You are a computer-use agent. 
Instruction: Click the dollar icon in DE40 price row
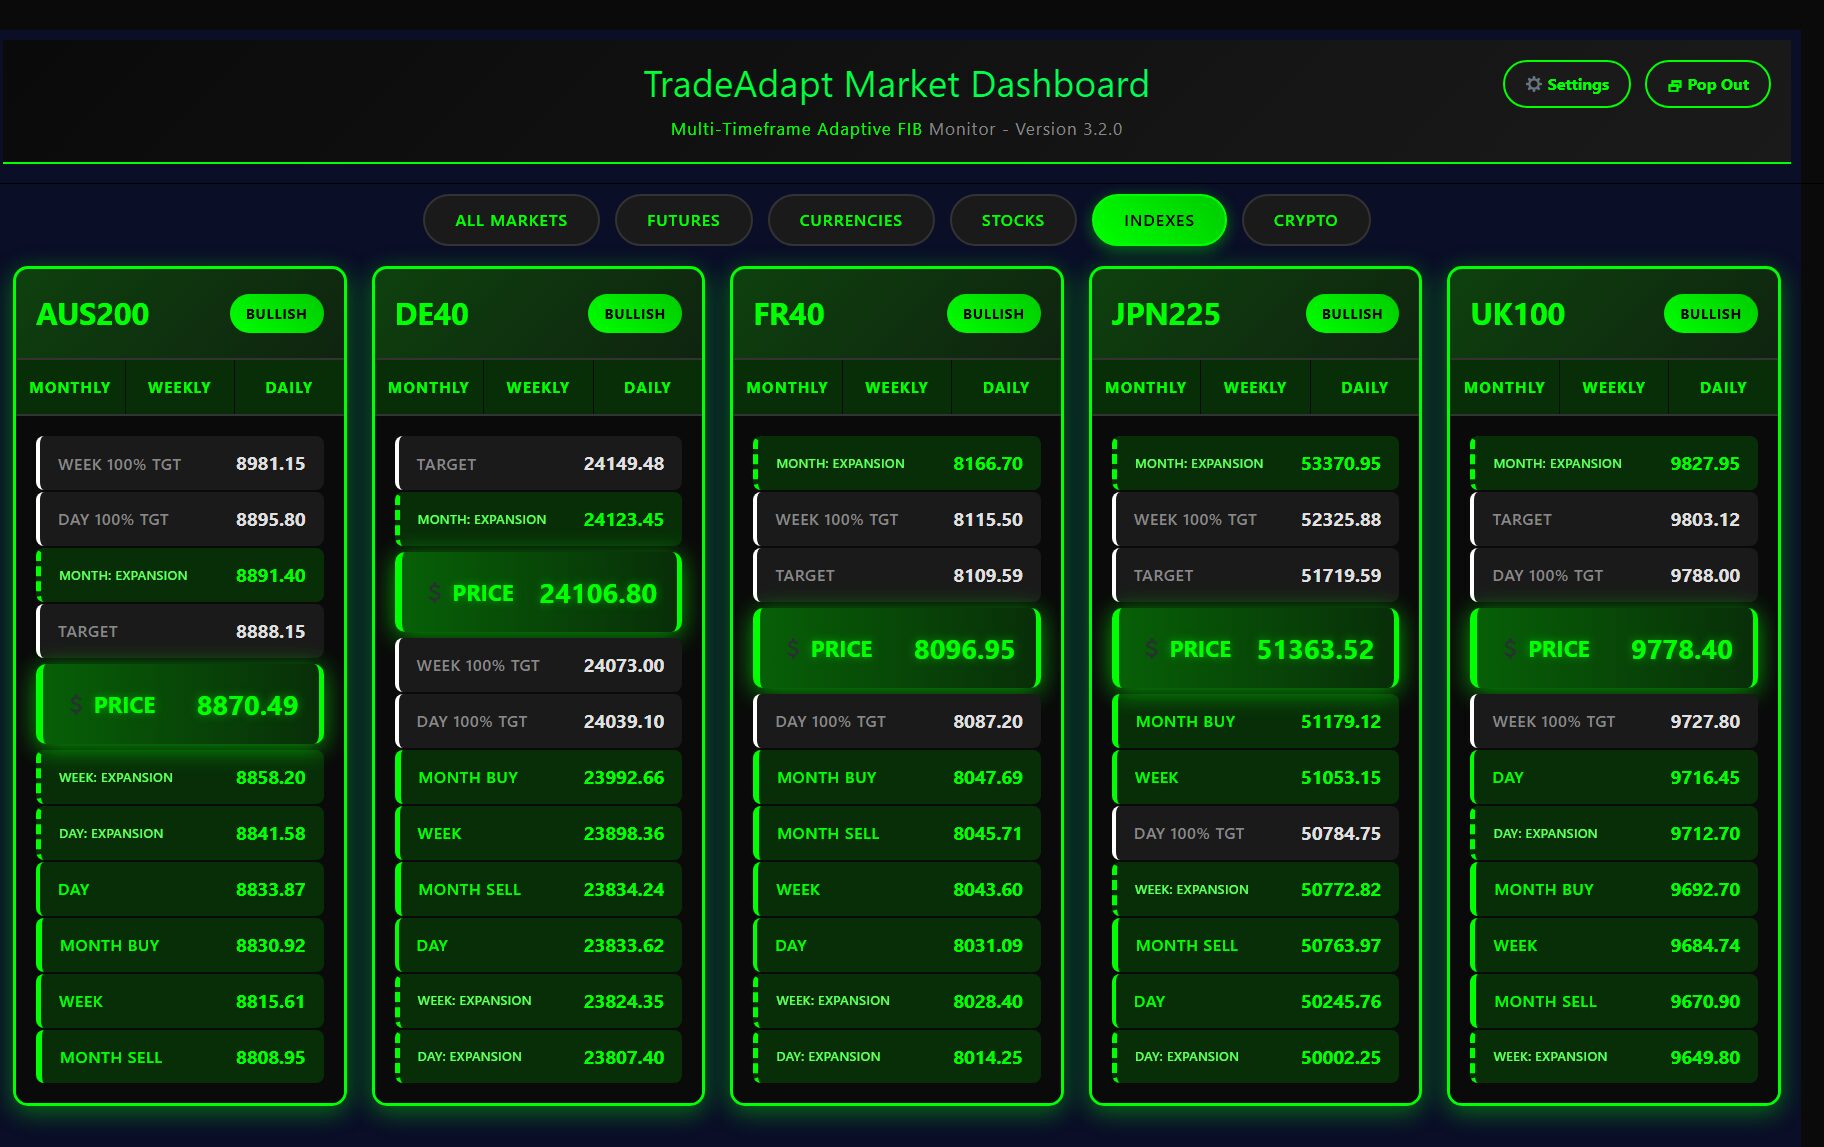(x=434, y=593)
